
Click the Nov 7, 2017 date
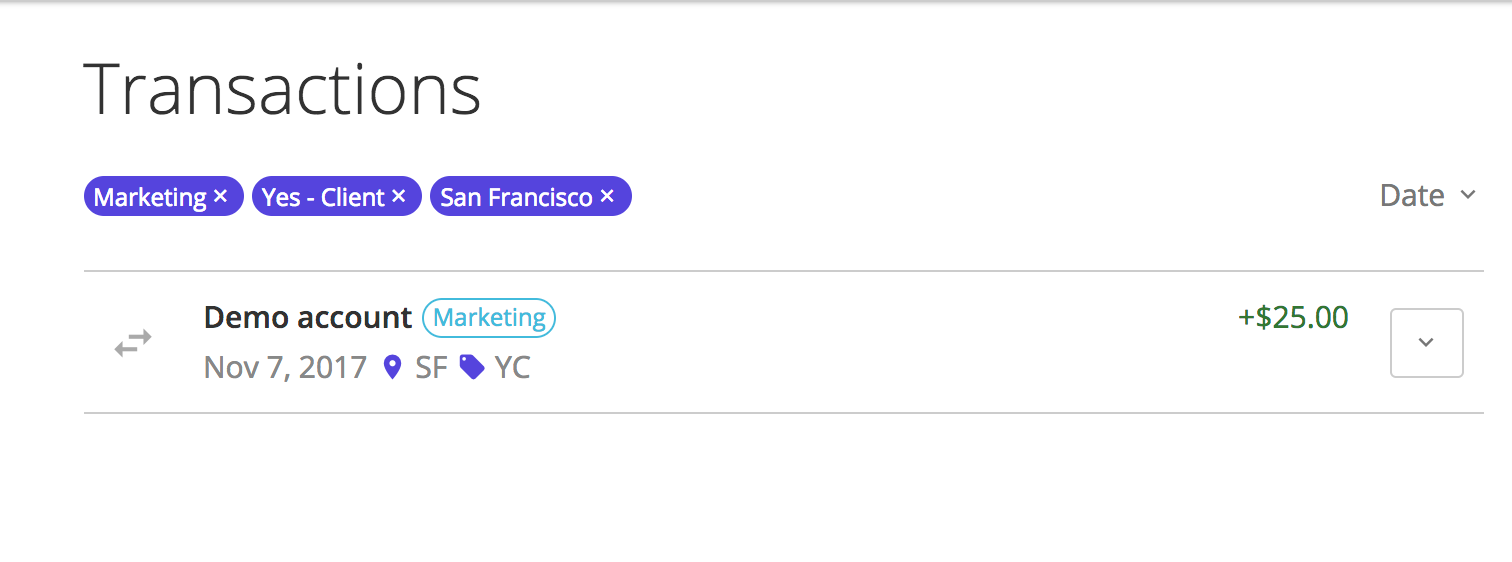click(x=285, y=368)
